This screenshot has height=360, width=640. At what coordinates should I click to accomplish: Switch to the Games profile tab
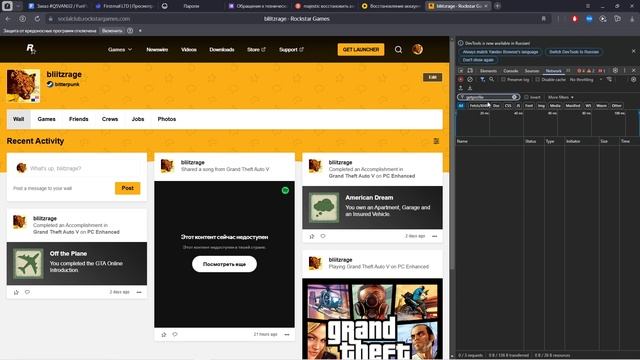click(x=47, y=119)
